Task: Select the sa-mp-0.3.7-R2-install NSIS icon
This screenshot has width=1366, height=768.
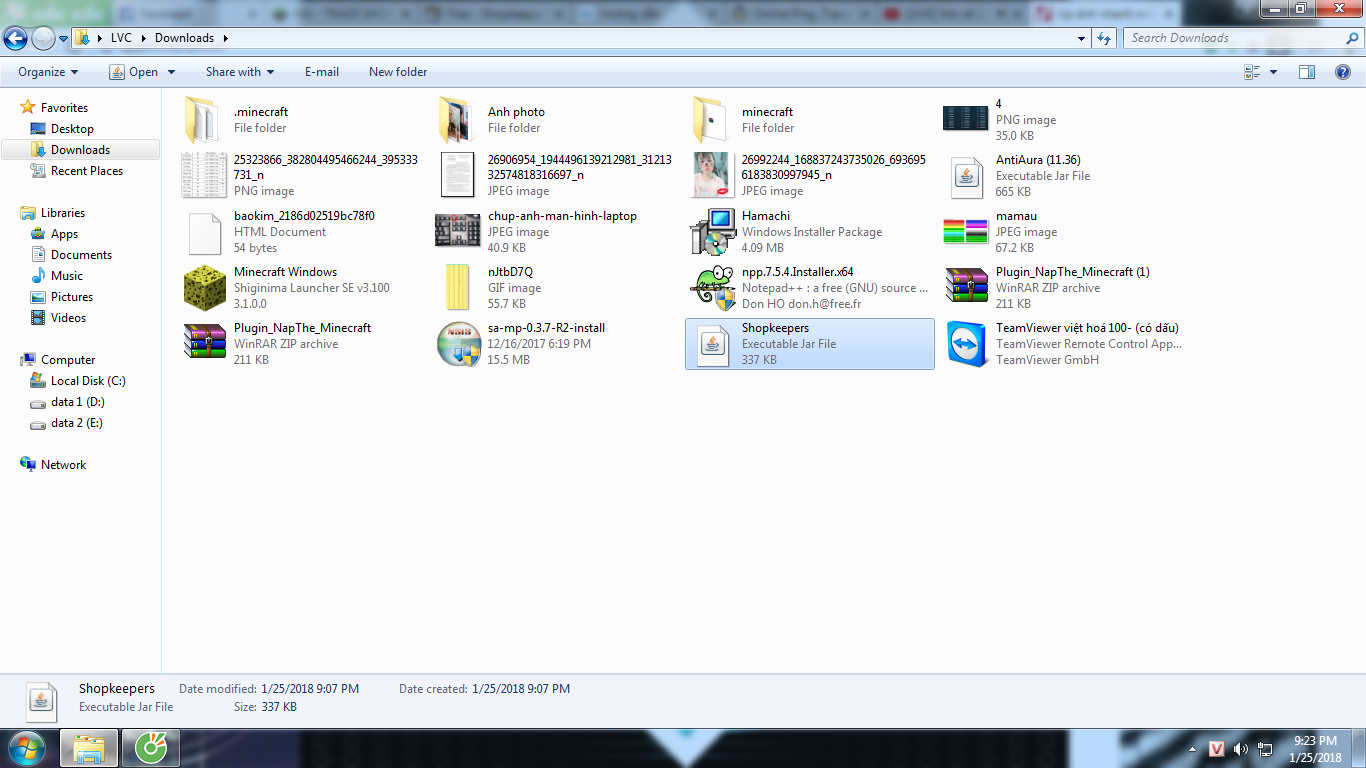Action: (x=458, y=344)
